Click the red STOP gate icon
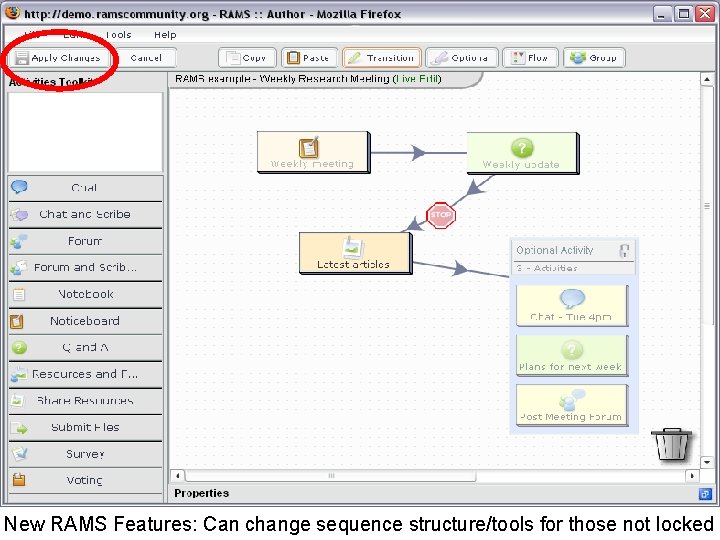Image resolution: width=720 pixels, height=540 pixels. click(x=441, y=215)
